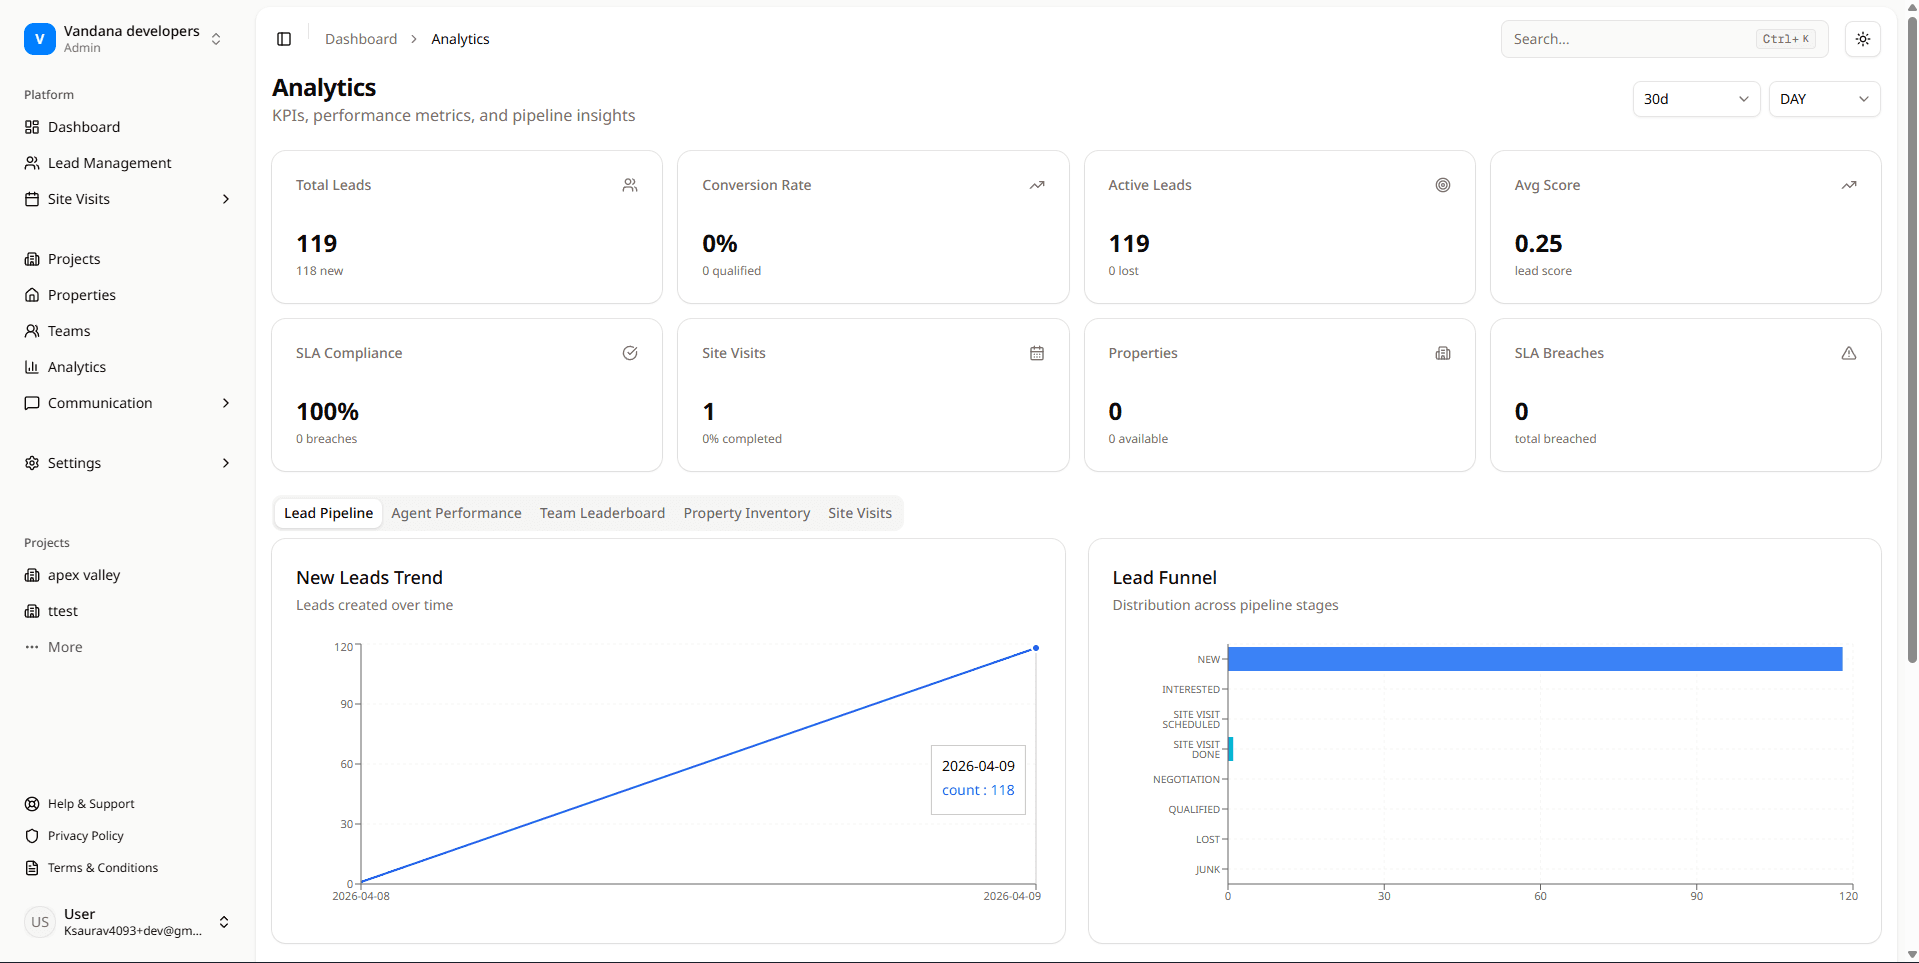Click the SLA Breaches warning triangle icon
Screen dimensions: 1919x963
pyautogui.click(x=1848, y=353)
